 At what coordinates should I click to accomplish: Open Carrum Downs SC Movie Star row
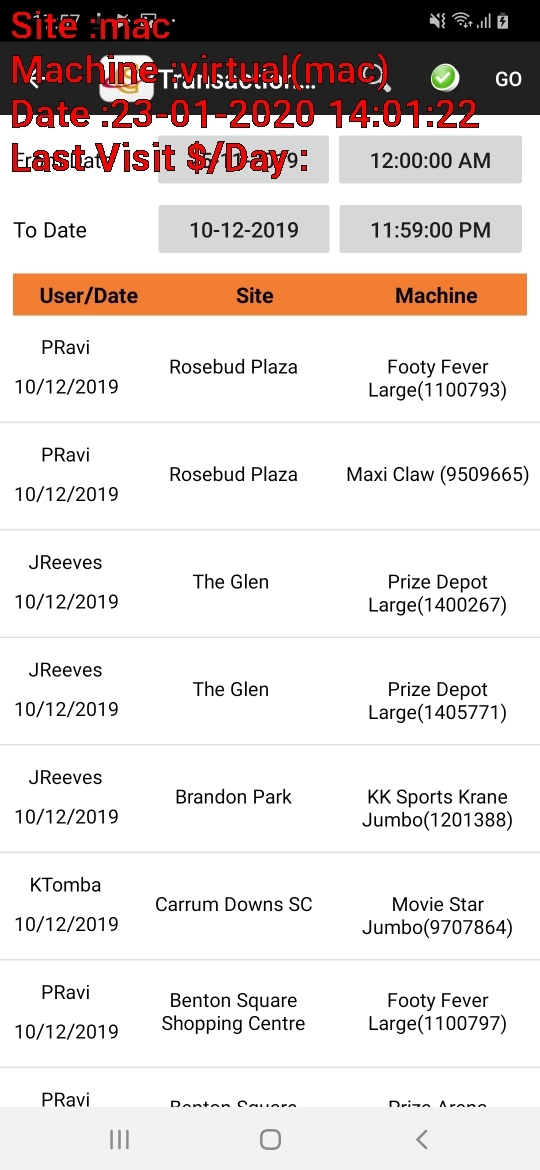point(270,906)
